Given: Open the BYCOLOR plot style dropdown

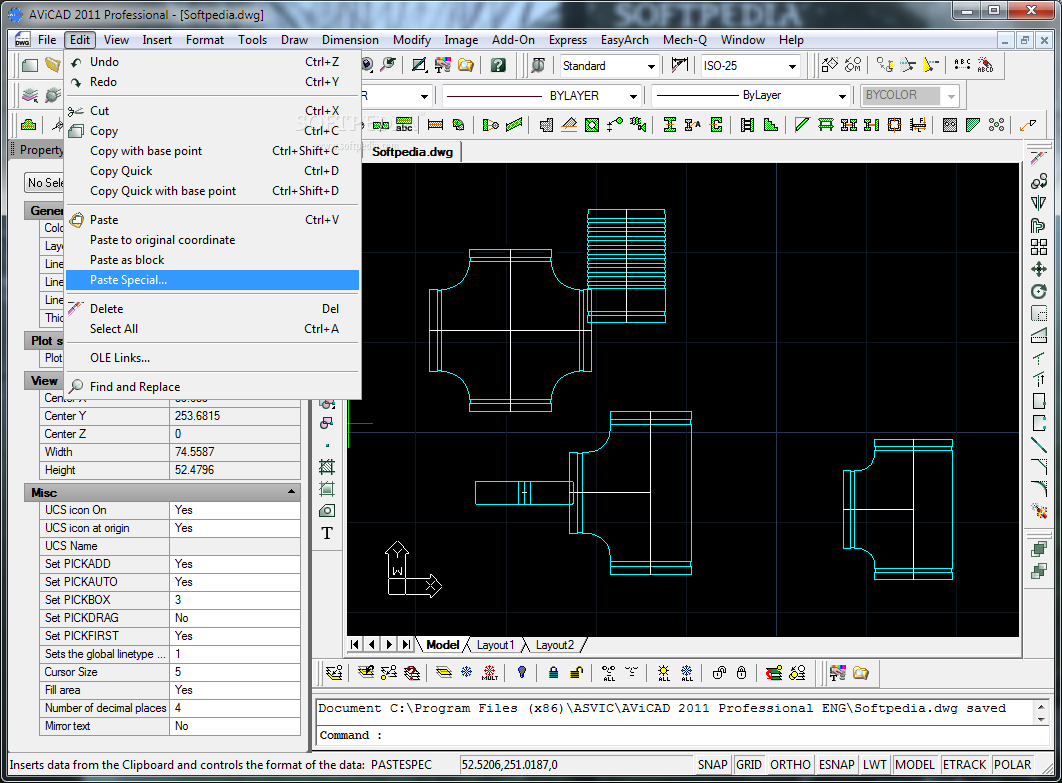Looking at the screenshot, I should (x=951, y=96).
